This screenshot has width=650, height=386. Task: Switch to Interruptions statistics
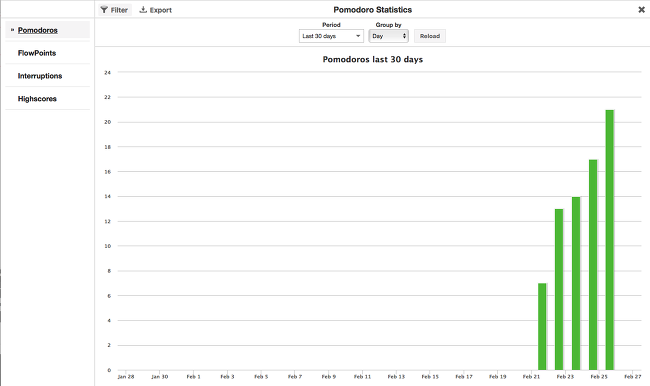[x=48, y=75]
